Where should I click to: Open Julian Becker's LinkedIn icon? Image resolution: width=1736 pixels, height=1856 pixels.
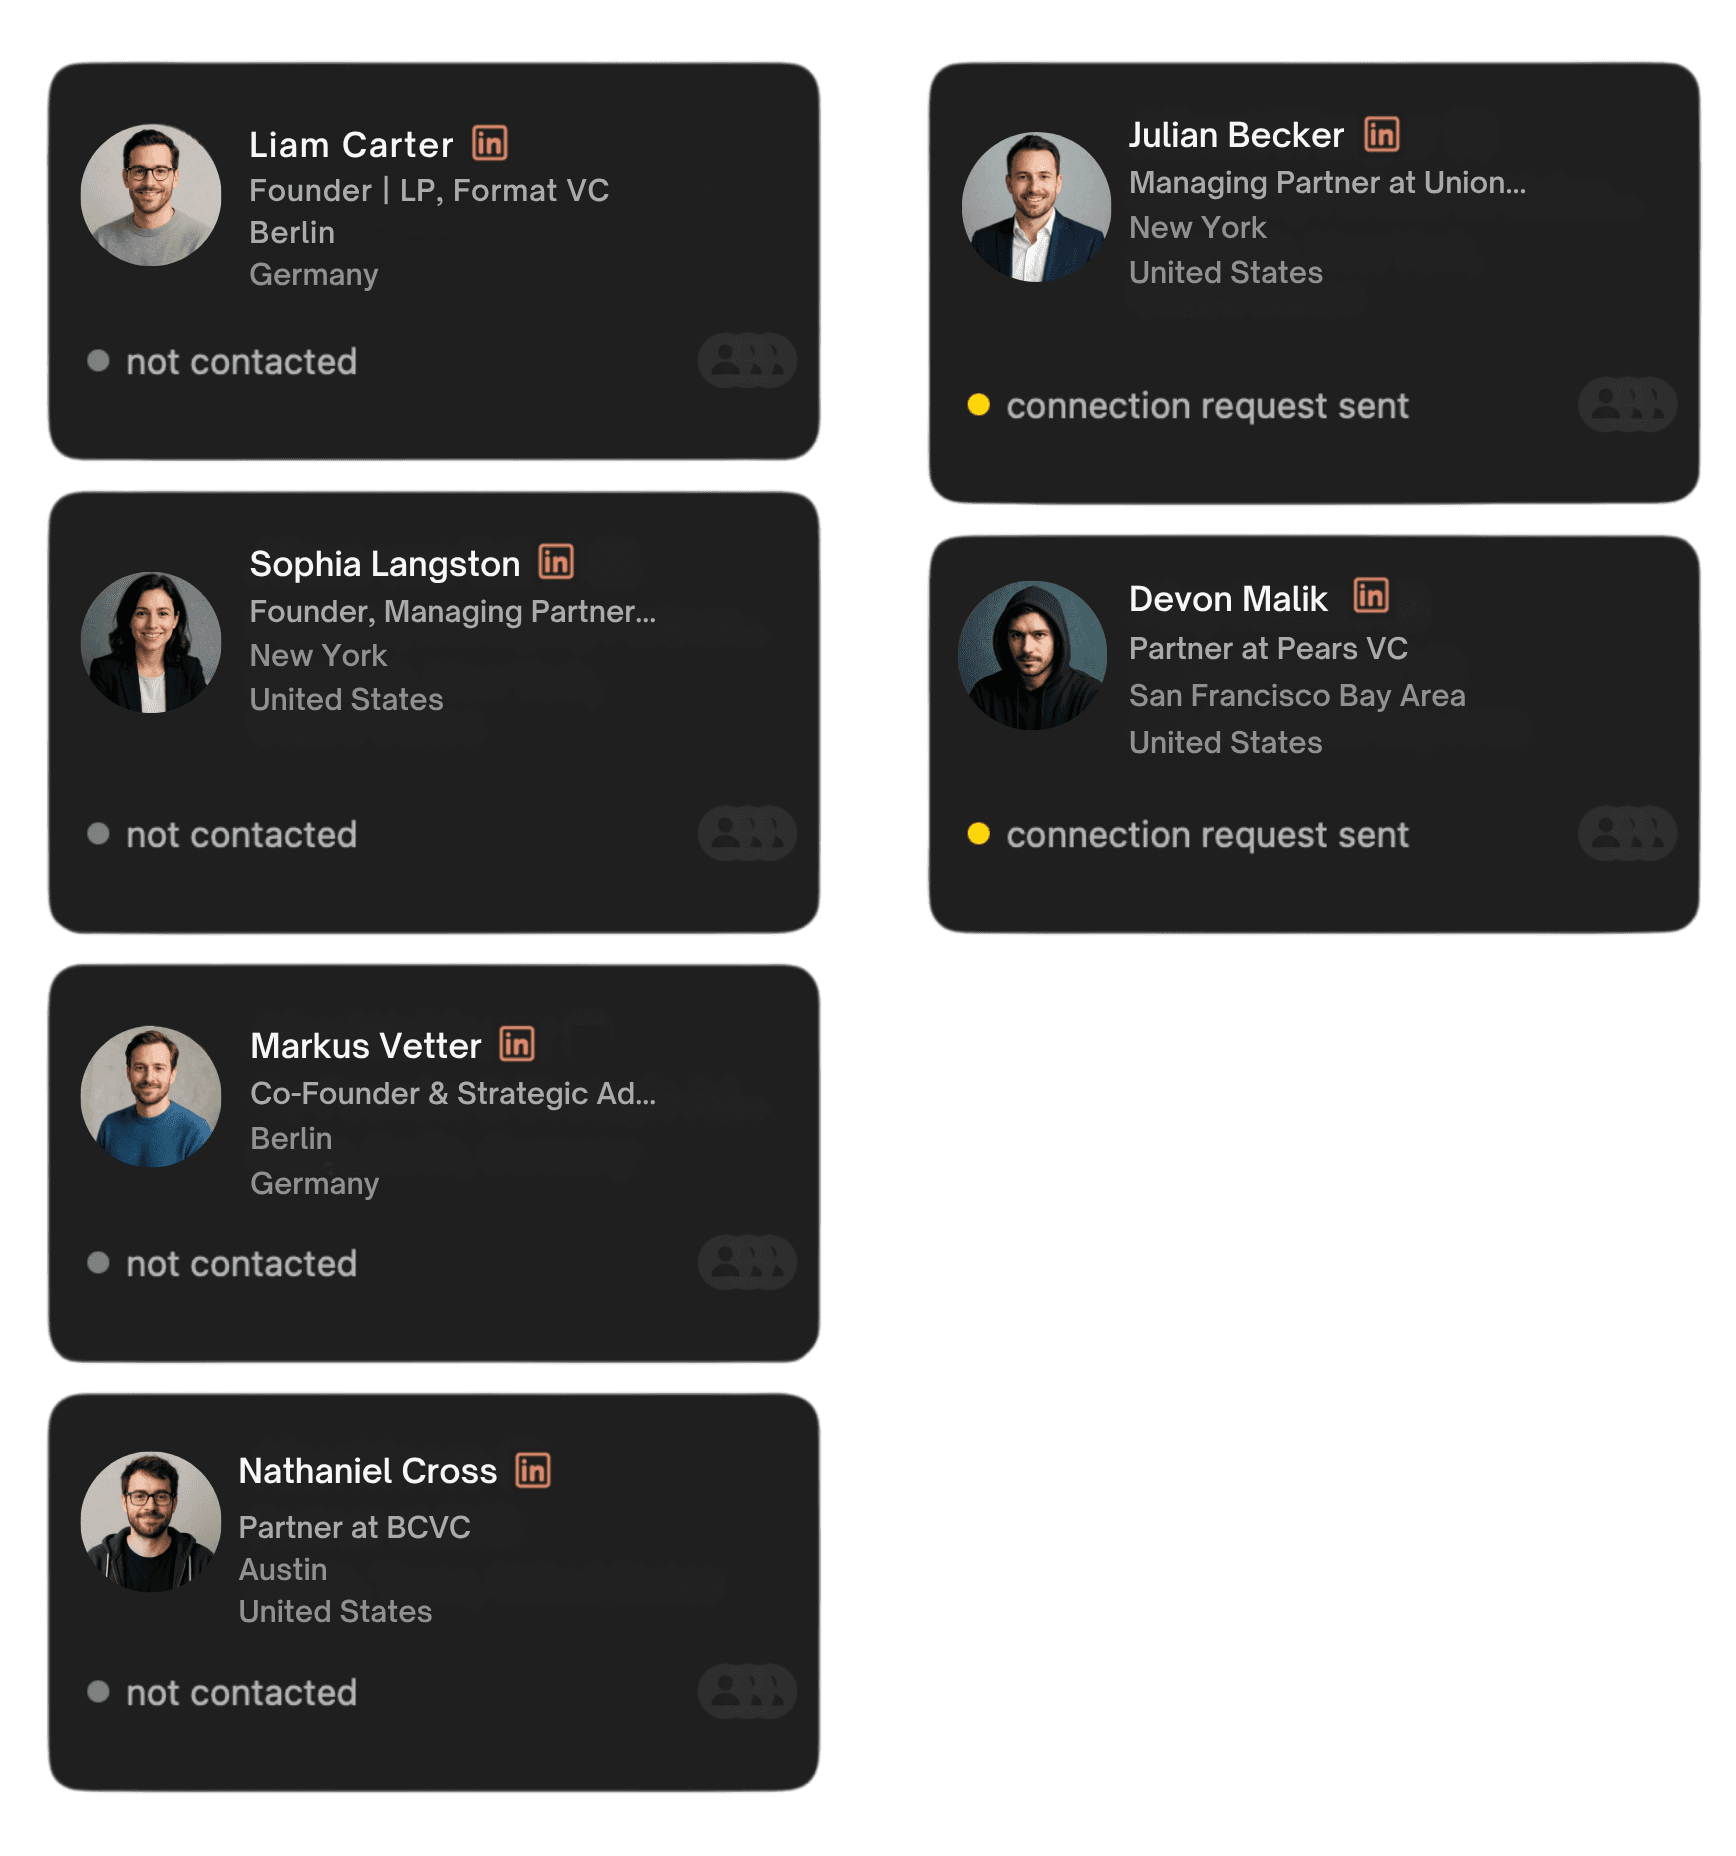pyautogui.click(x=1382, y=133)
